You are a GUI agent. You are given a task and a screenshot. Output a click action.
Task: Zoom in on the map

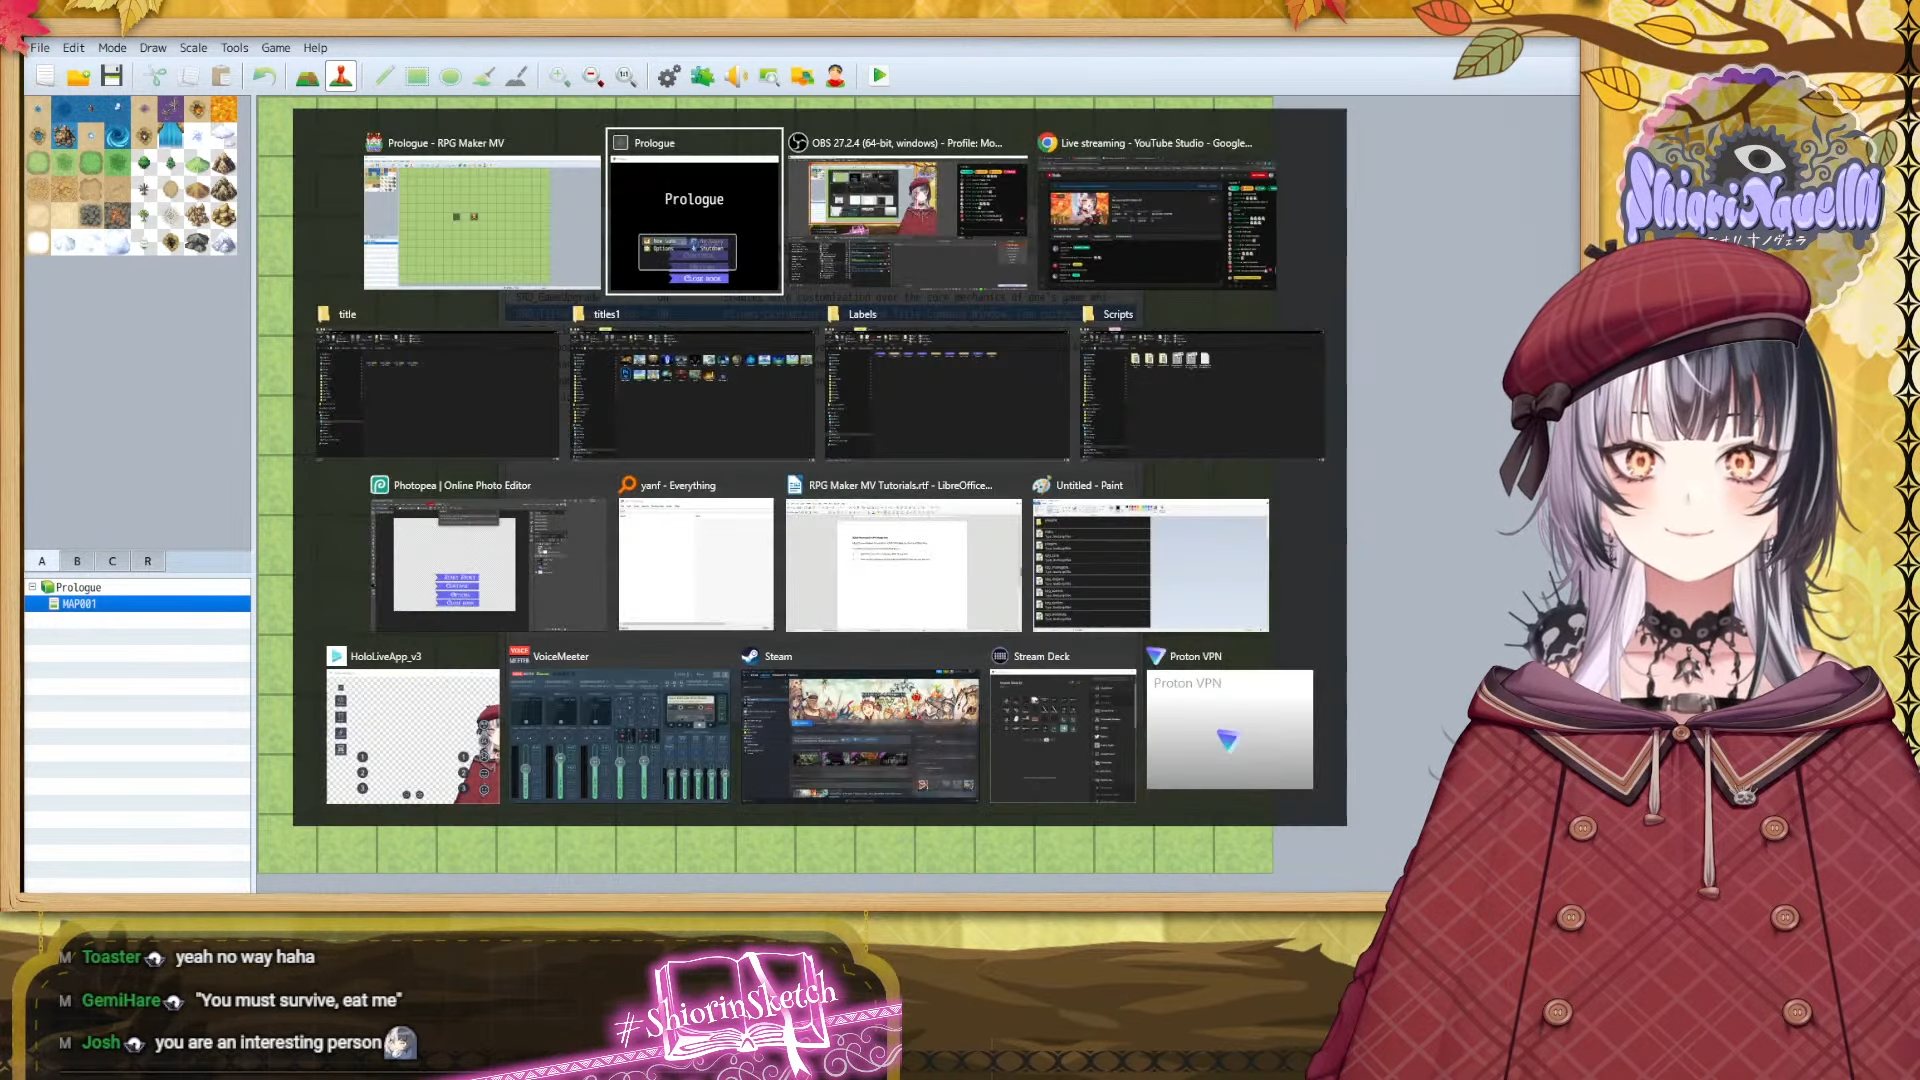(x=559, y=76)
